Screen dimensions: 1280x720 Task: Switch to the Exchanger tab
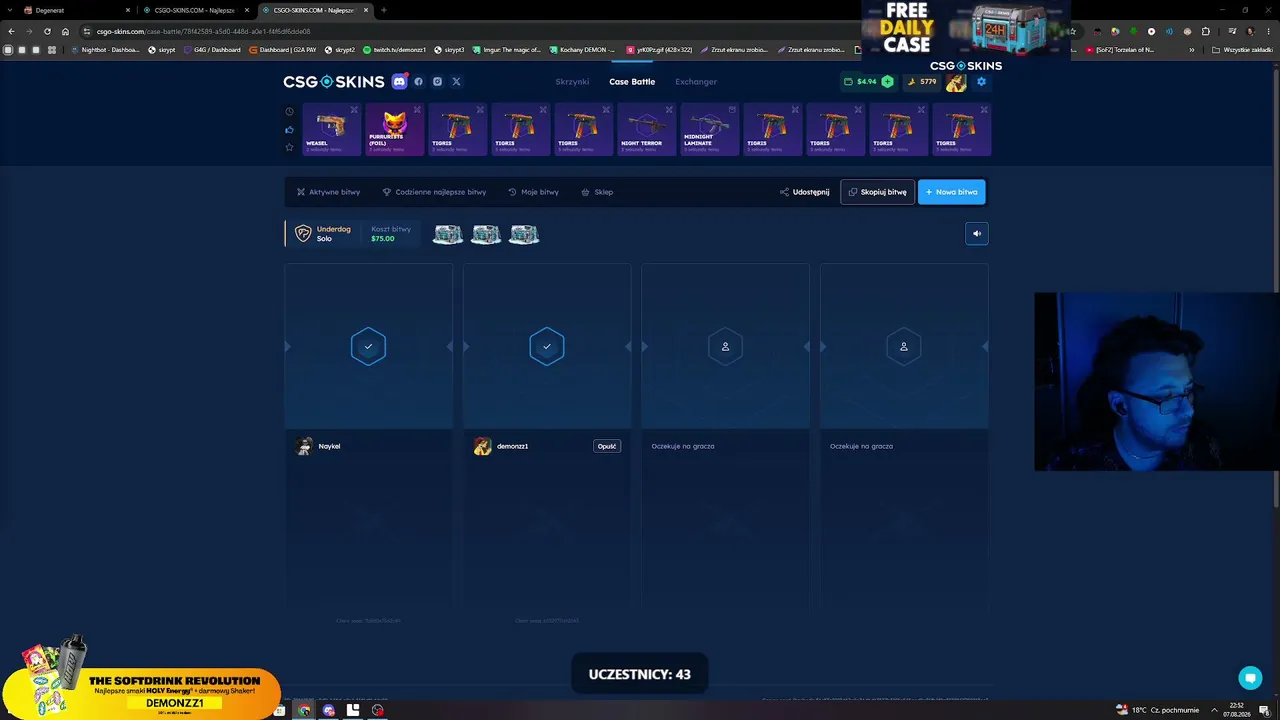point(696,82)
